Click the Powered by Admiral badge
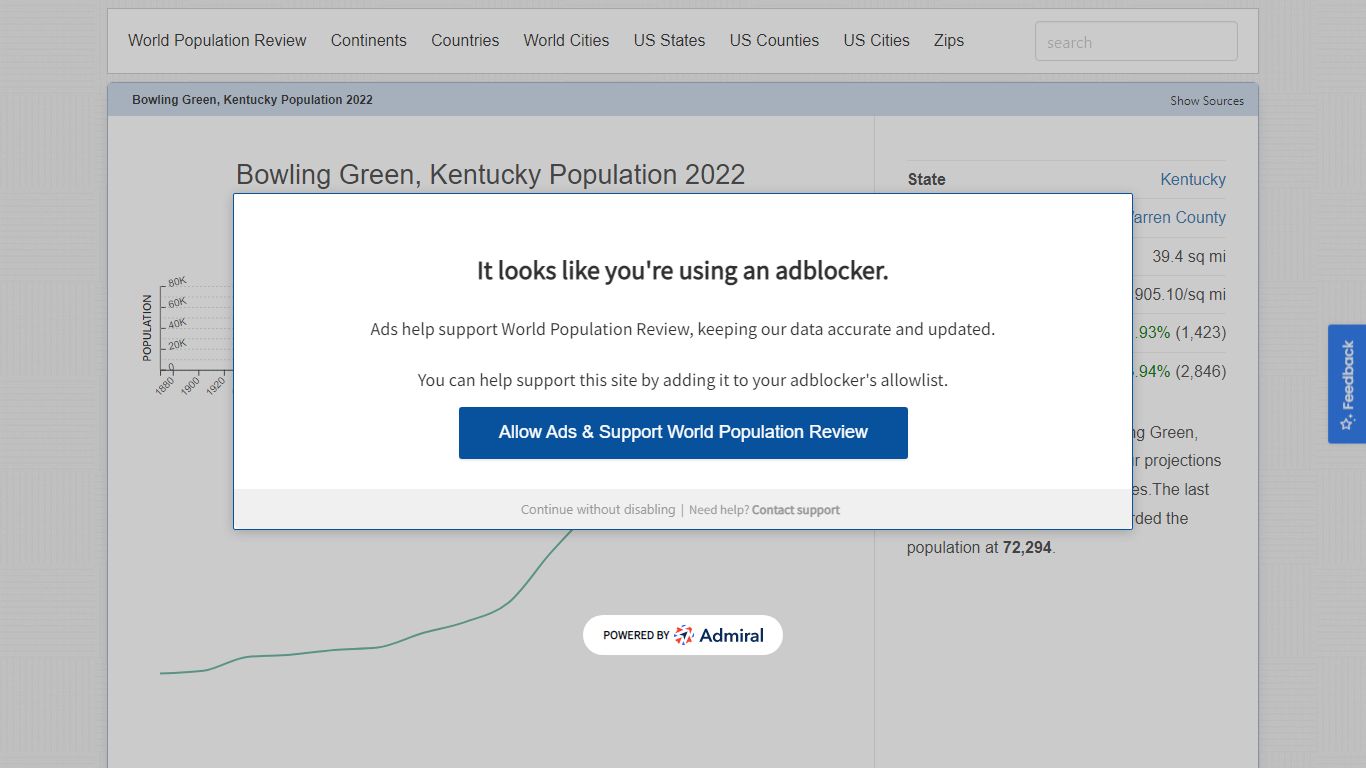The height and width of the screenshot is (768, 1366). point(683,635)
